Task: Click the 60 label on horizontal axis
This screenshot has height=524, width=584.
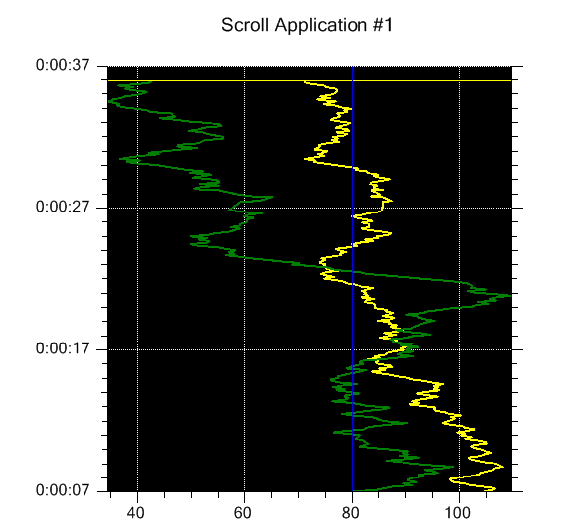Action: coord(242,513)
